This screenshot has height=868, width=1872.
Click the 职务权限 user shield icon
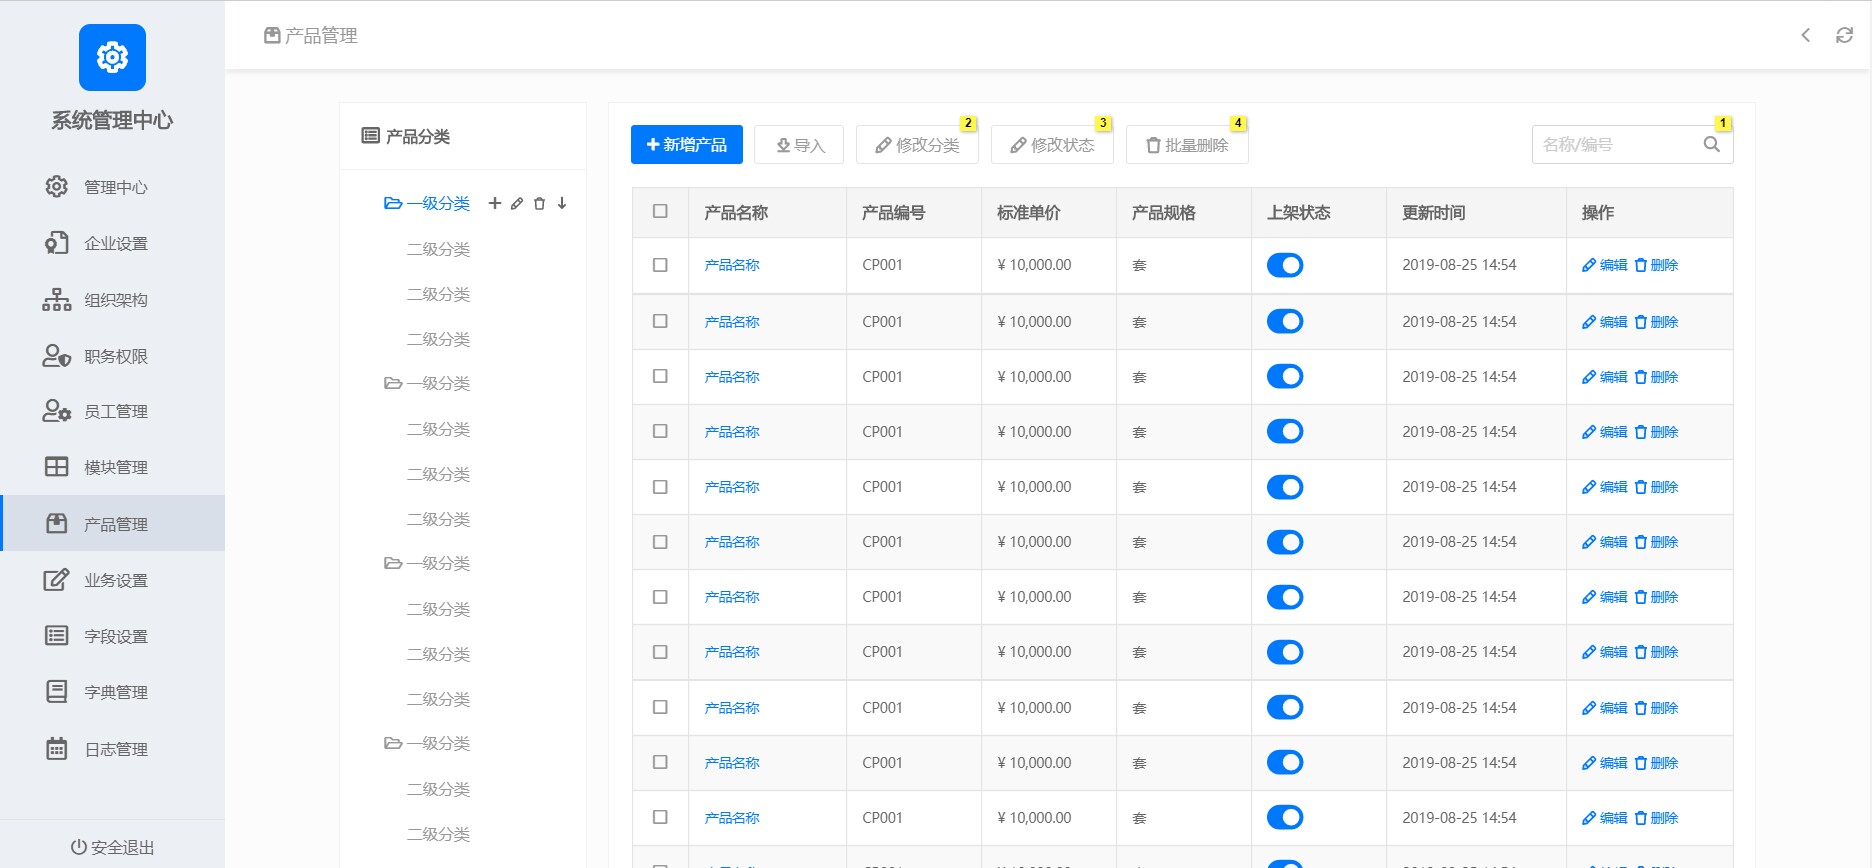57,355
